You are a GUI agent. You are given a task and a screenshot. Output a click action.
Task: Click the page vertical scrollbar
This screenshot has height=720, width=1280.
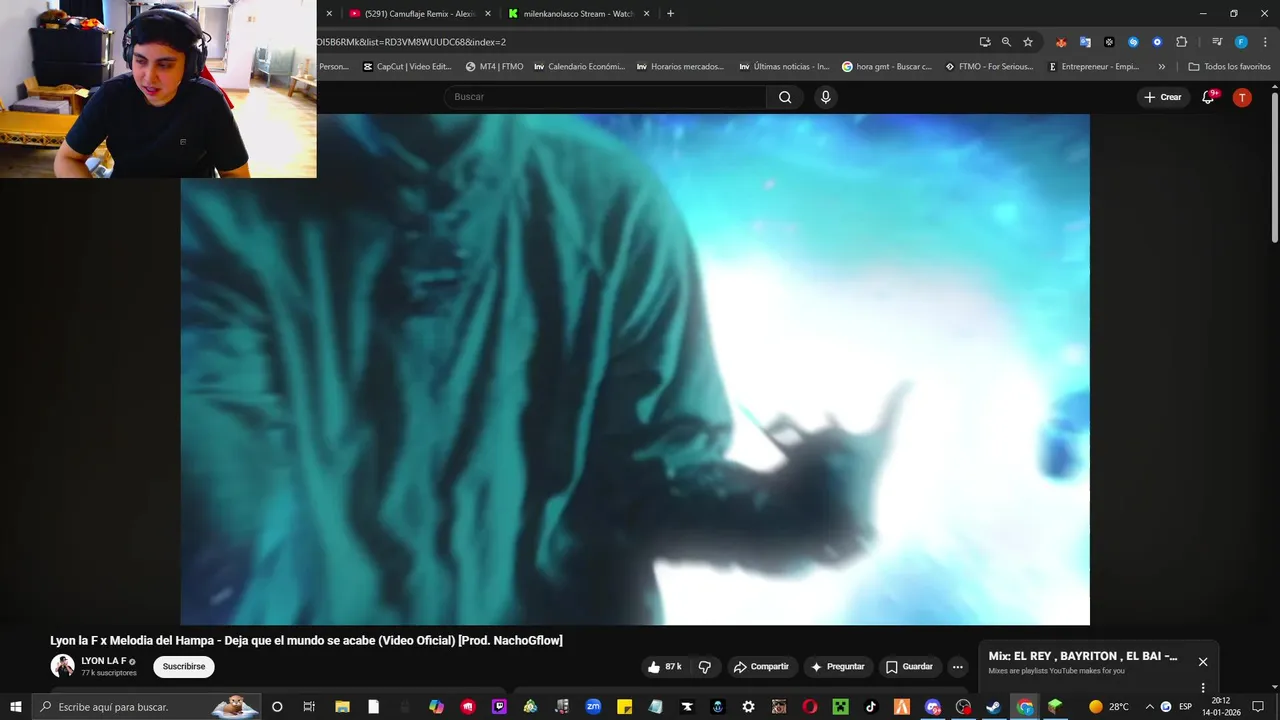(x=1274, y=166)
